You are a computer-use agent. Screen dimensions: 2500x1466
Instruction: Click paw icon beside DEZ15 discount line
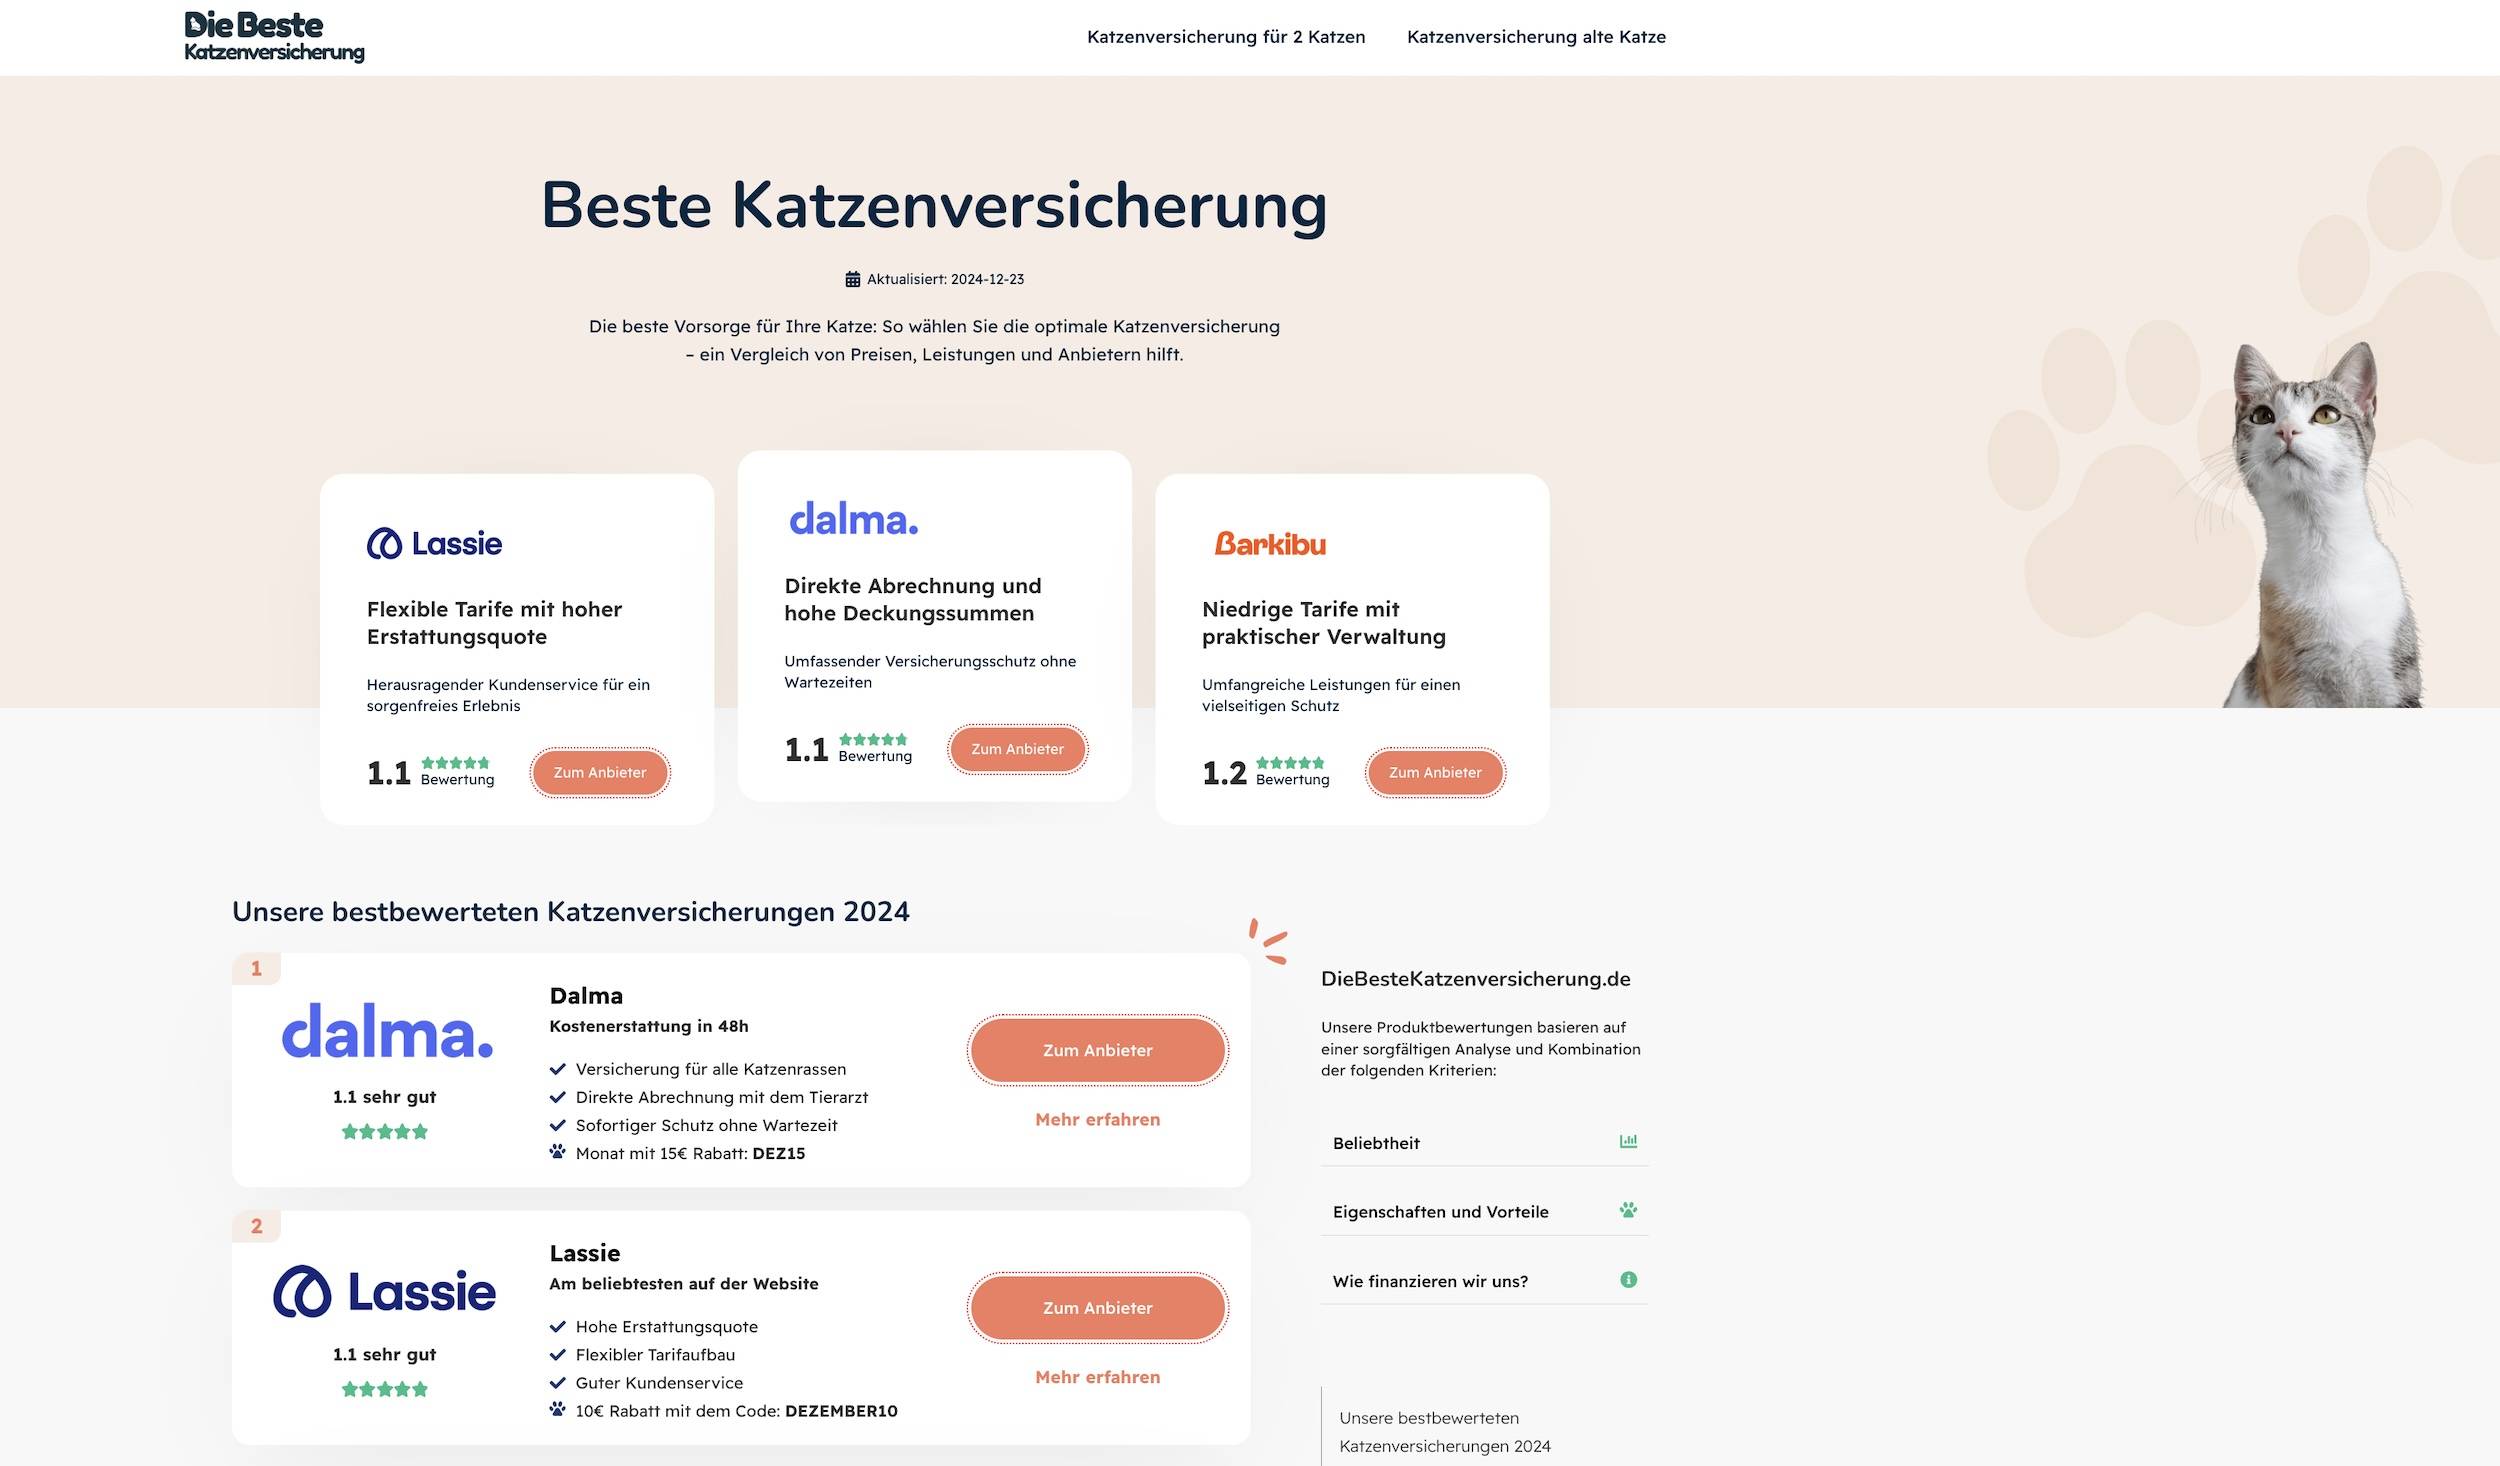[557, 1152]
